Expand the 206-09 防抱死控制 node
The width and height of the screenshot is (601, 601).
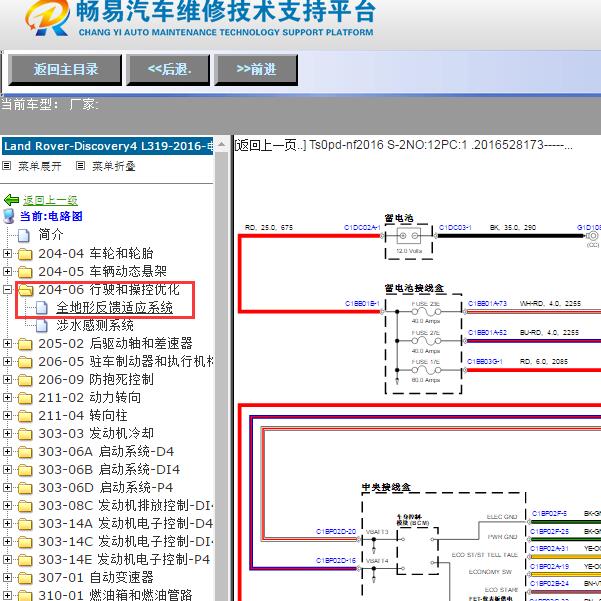pyautogui.click(x=7, y=379)
